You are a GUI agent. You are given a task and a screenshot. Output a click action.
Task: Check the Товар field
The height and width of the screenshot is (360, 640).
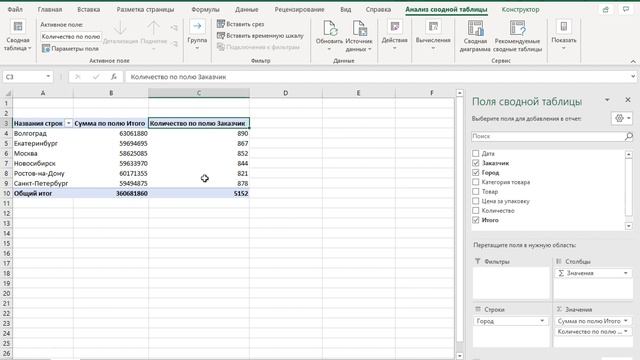coord(476,191)
